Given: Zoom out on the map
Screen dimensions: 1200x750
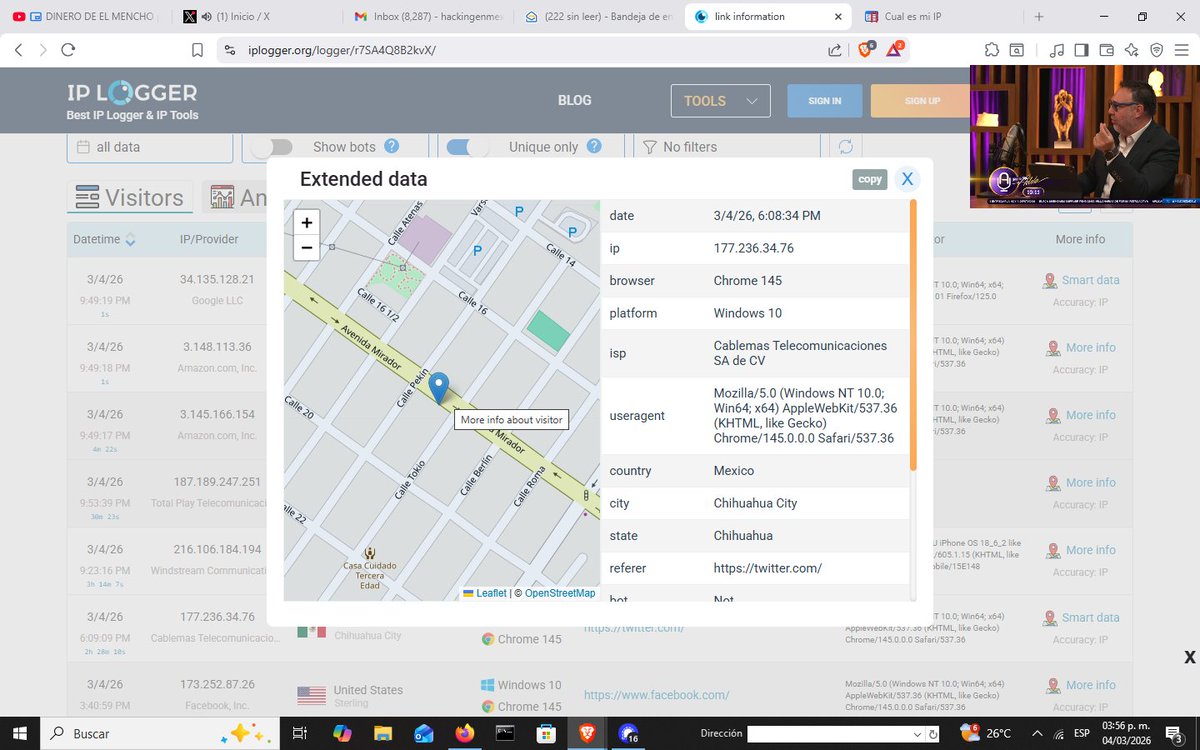Looking at the screenshot, I should 307,247.
